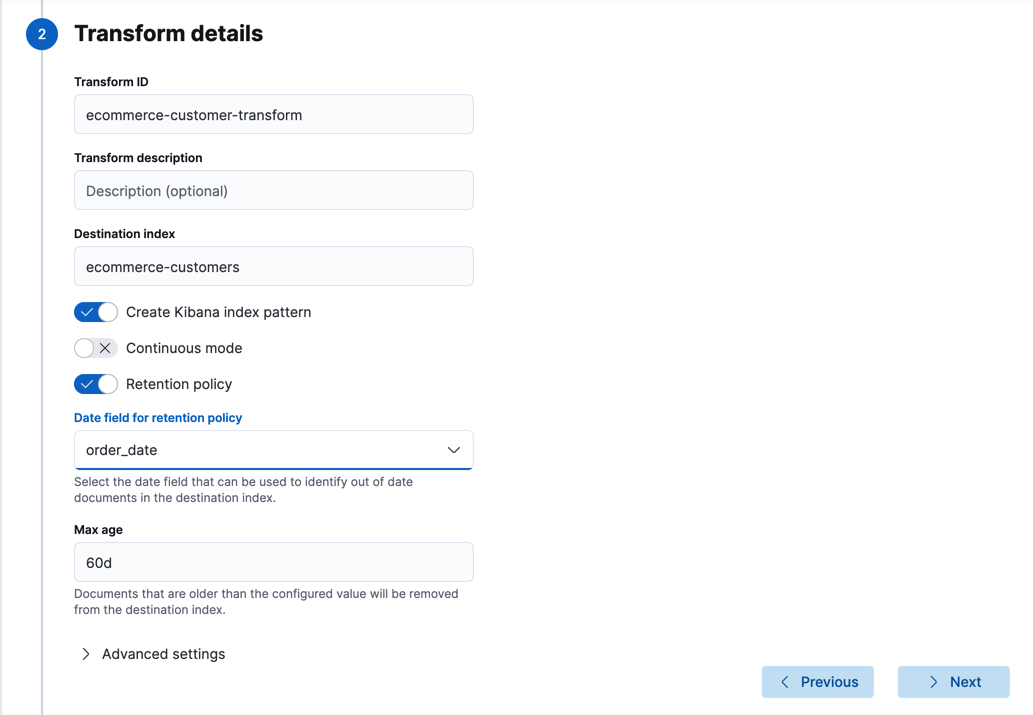Click the Max age input showing 60d
This screenshot has width=1033, height=715.
pyautogui.click(x=273, y=562)
